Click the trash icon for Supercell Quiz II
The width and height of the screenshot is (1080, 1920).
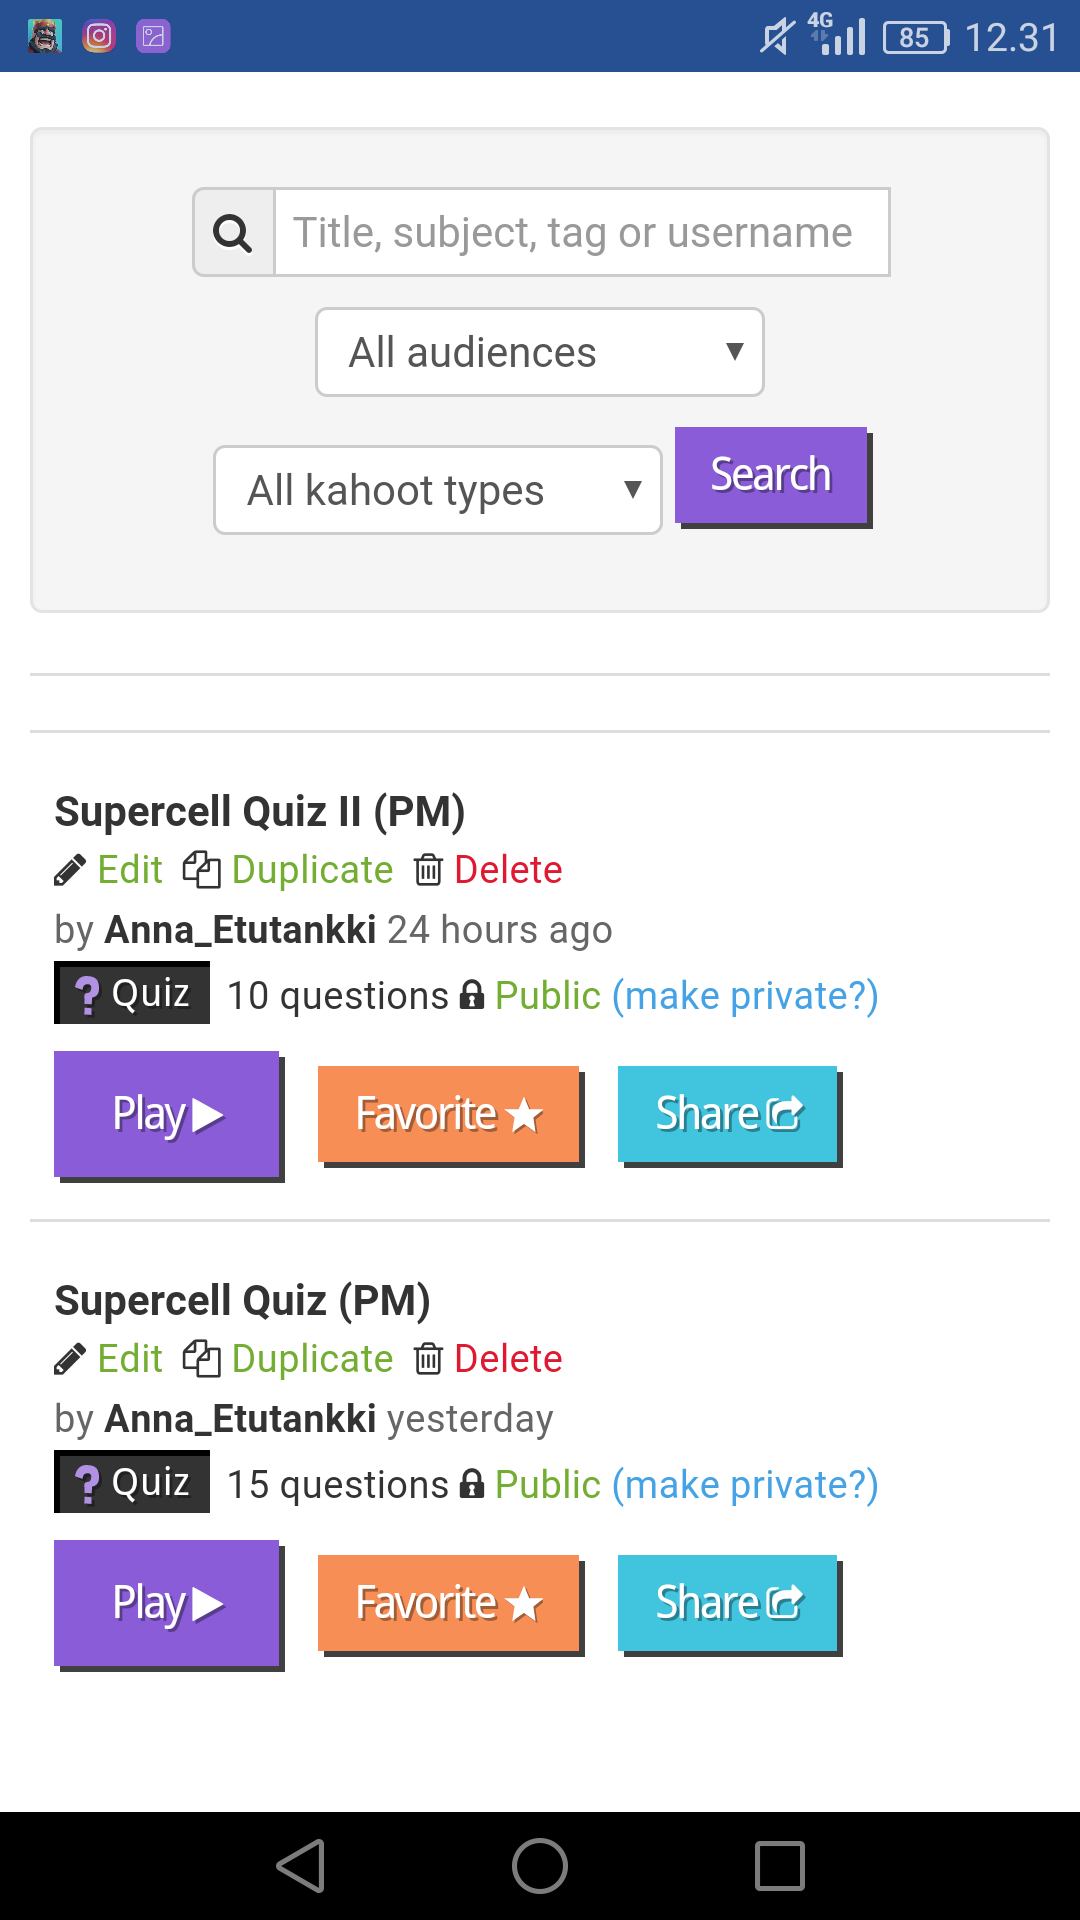(x=428, y=870)
